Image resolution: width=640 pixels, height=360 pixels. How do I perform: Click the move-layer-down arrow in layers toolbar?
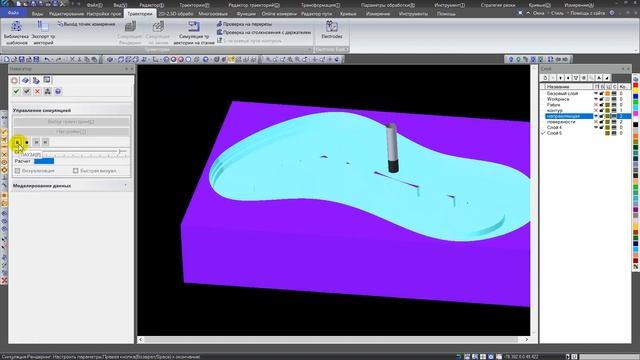tap(560, 78)
